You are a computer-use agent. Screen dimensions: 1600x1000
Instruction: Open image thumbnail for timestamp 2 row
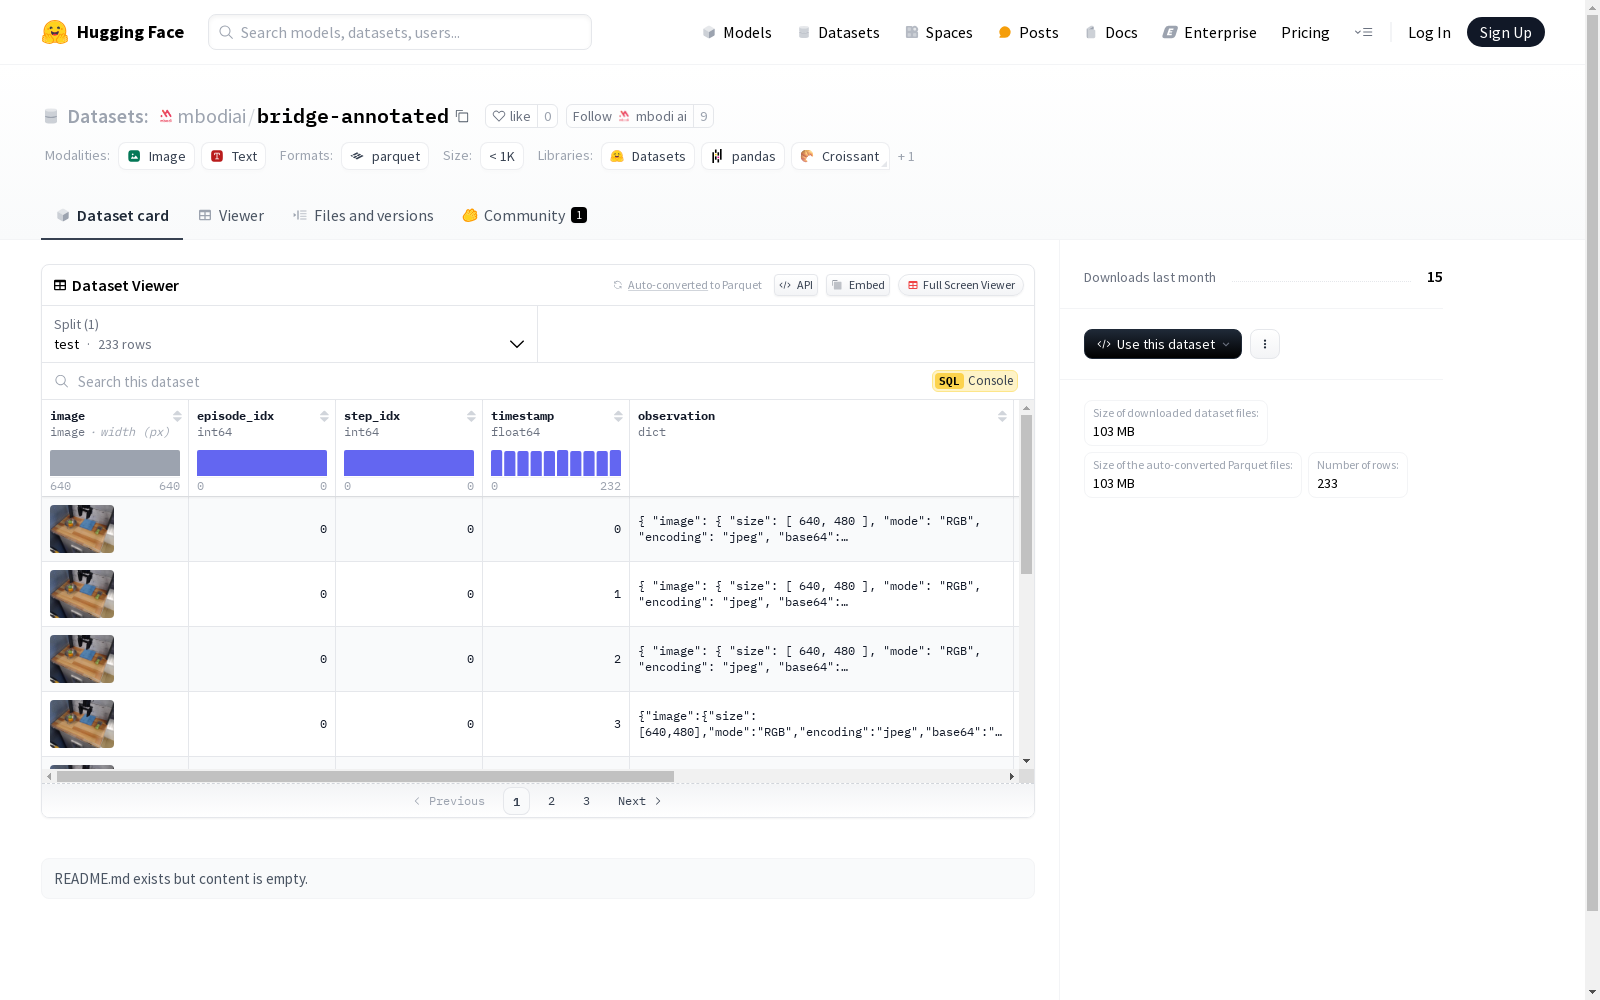[x=82, y=659]
